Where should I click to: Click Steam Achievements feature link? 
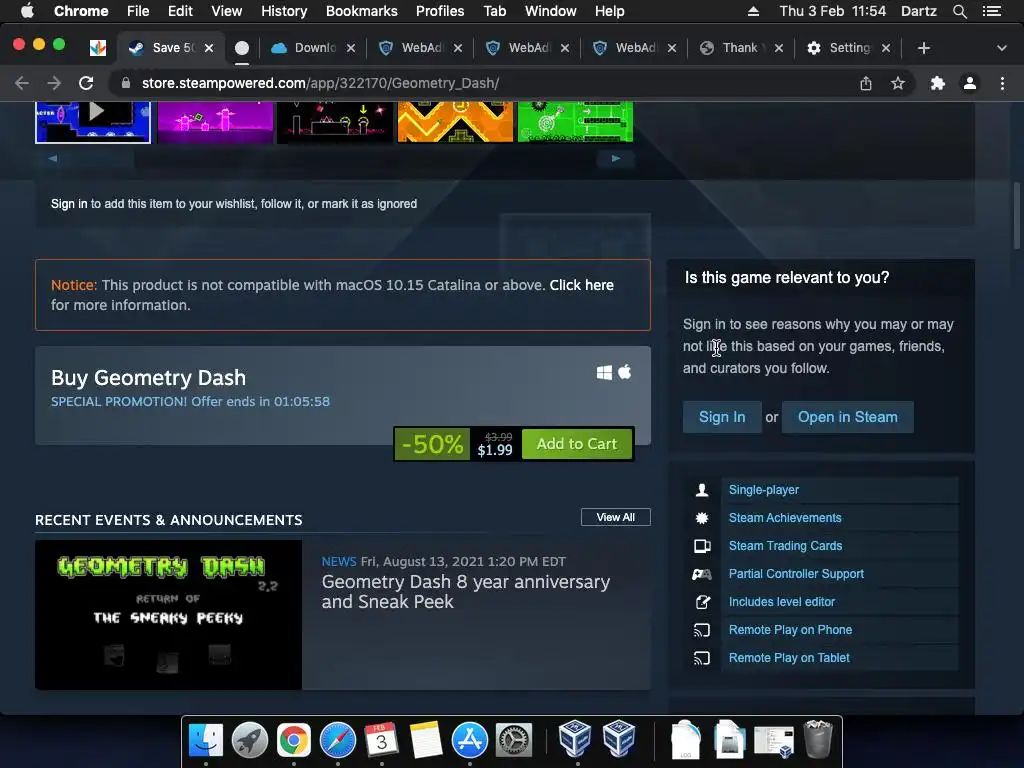click(785, 518)
